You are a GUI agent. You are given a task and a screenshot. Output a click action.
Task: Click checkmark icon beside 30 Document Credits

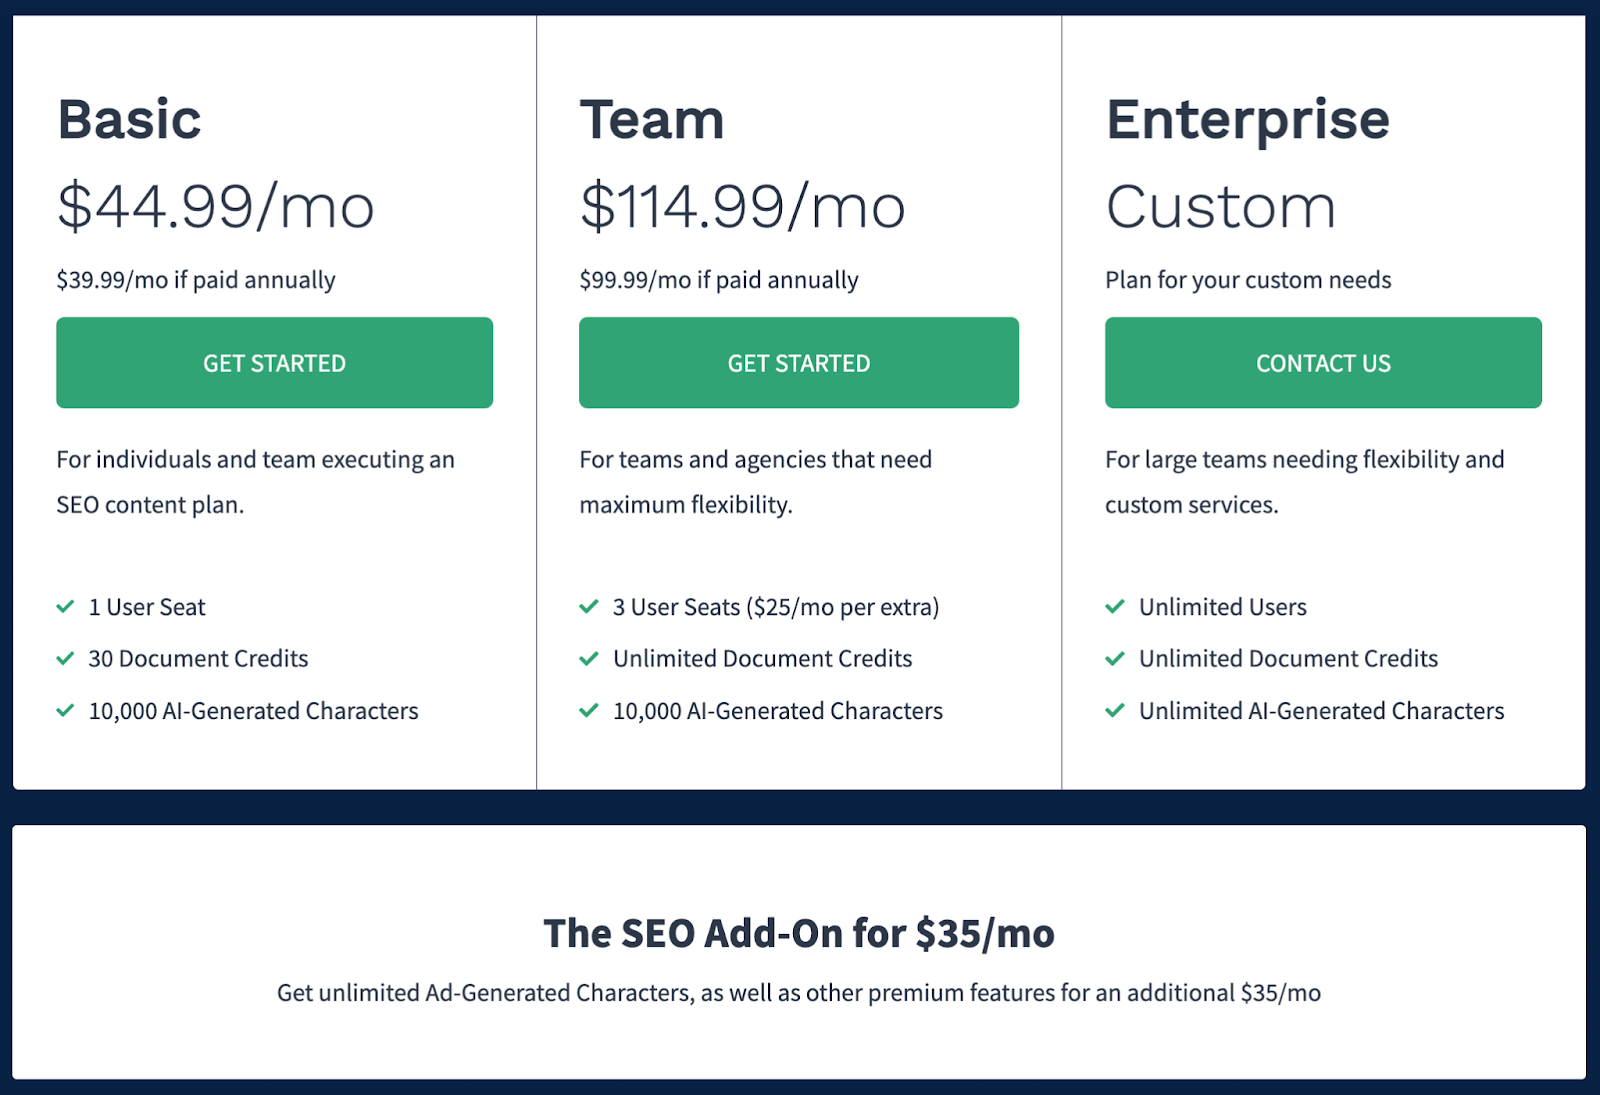[x=66, y=658]
